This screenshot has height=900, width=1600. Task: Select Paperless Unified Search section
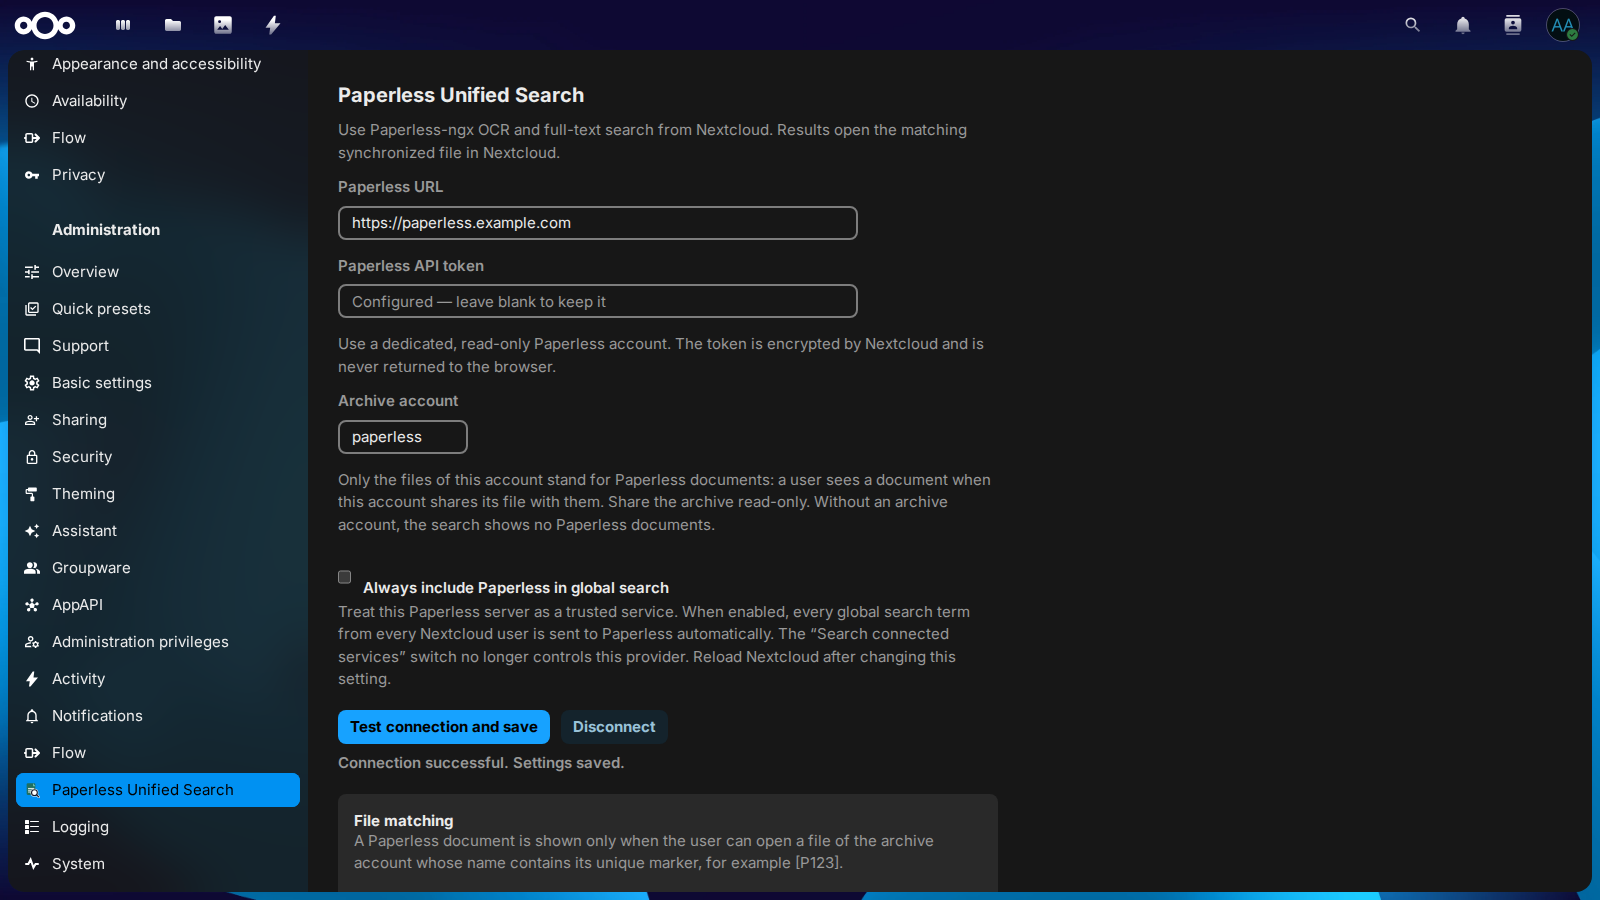[158, 790]
